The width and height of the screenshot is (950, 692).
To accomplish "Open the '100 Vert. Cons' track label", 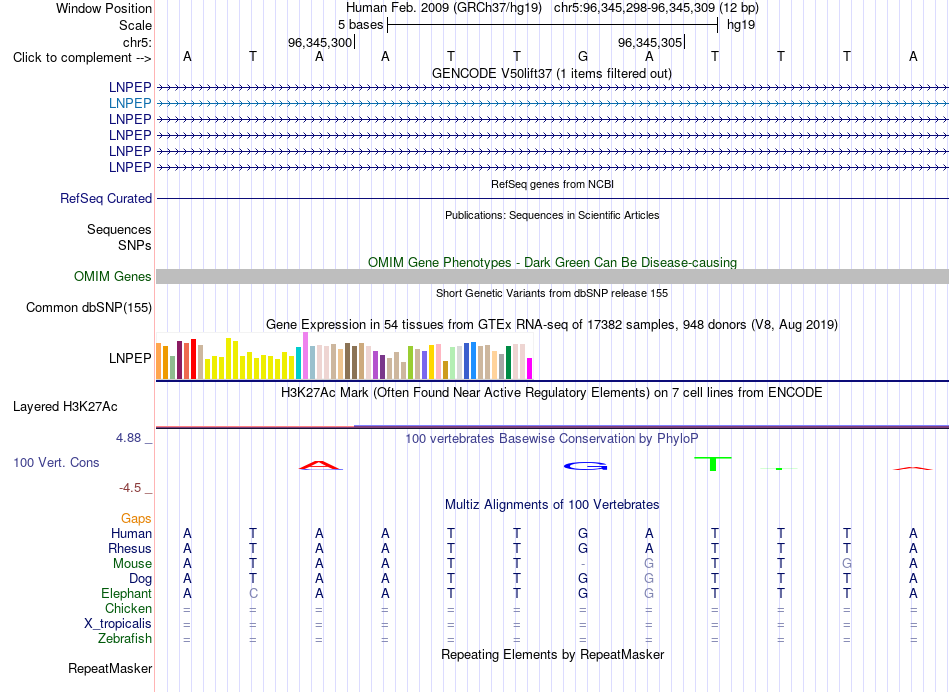I will pos(56,462).
